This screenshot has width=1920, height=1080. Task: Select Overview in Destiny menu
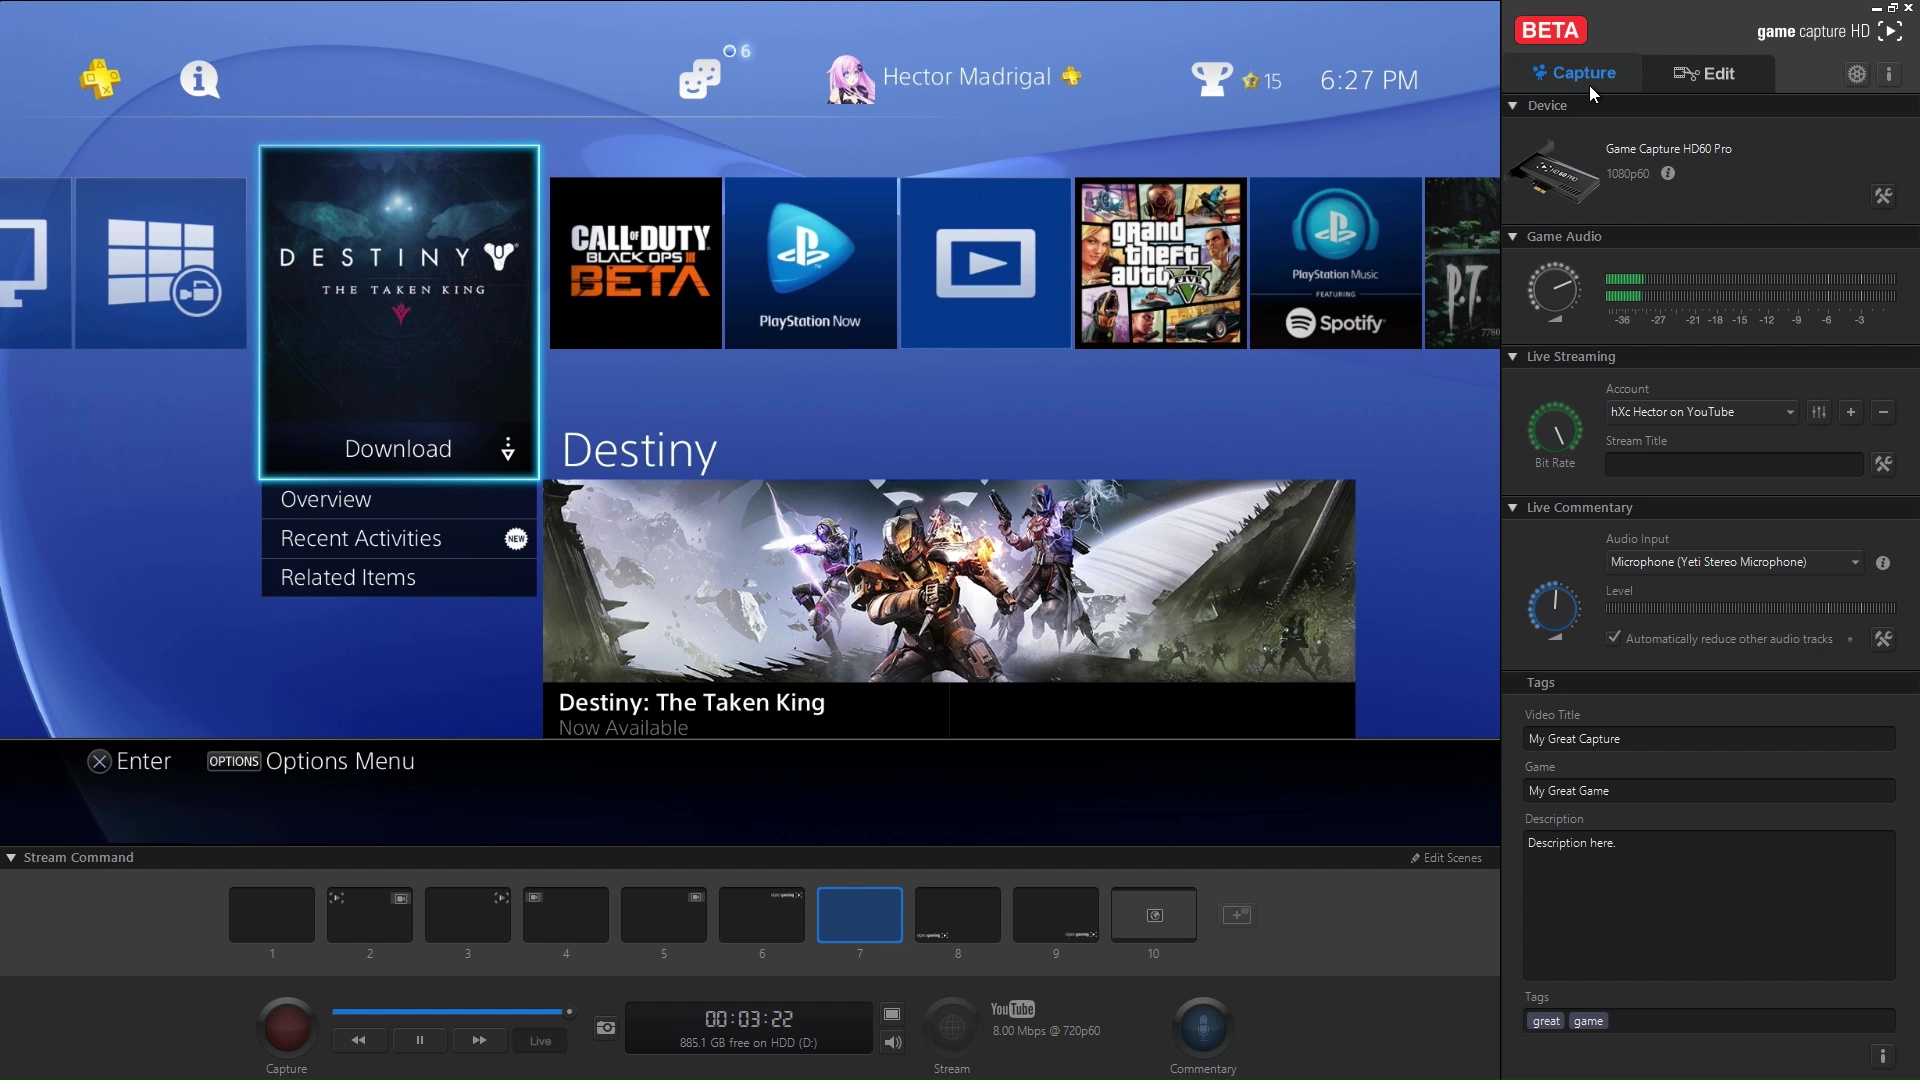[399, 499]
